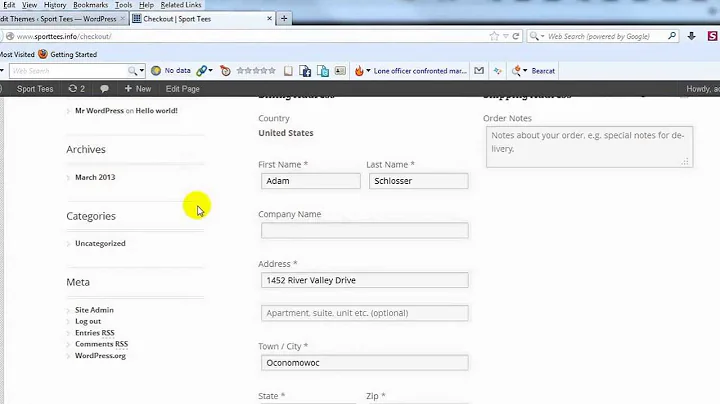Click the Company Name field

[365, 230]
